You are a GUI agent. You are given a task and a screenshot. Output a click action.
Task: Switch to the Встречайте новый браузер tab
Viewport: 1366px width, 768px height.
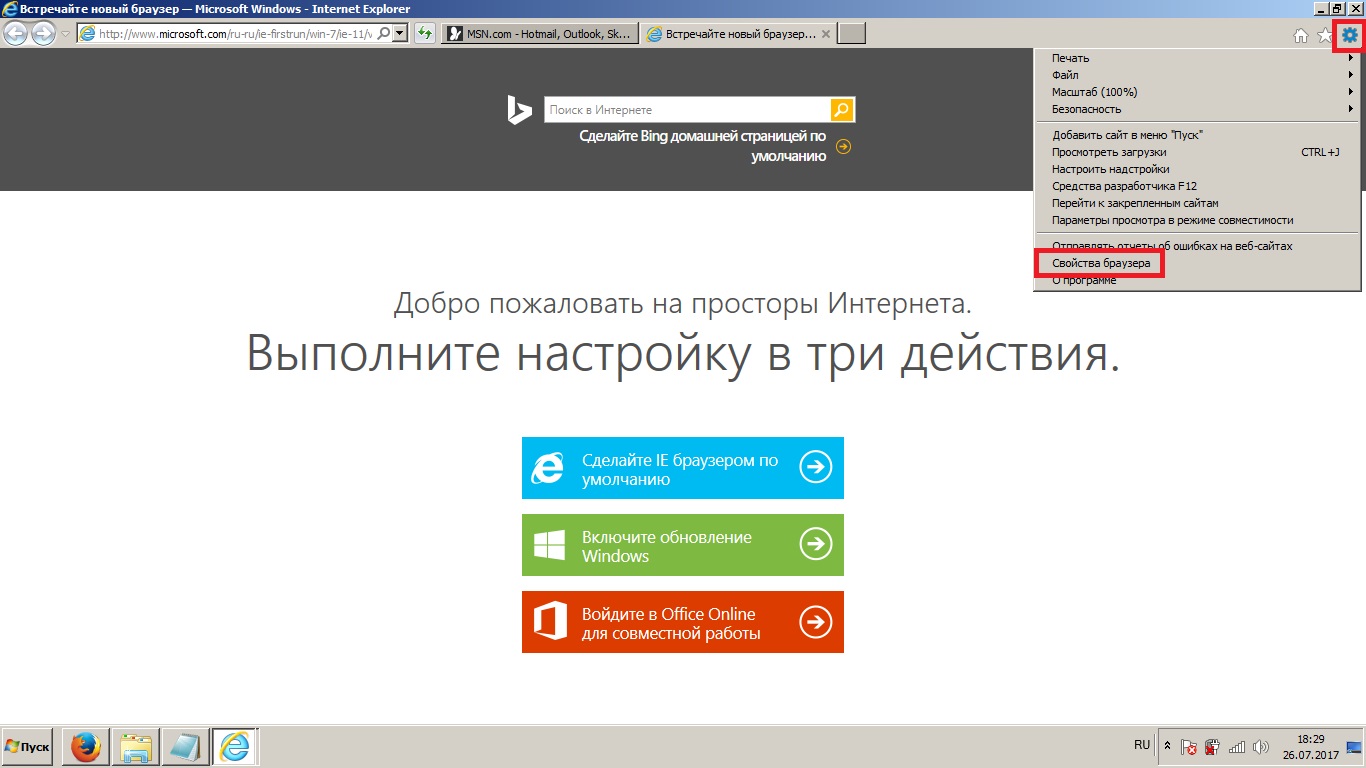click(x=738, y=34)
